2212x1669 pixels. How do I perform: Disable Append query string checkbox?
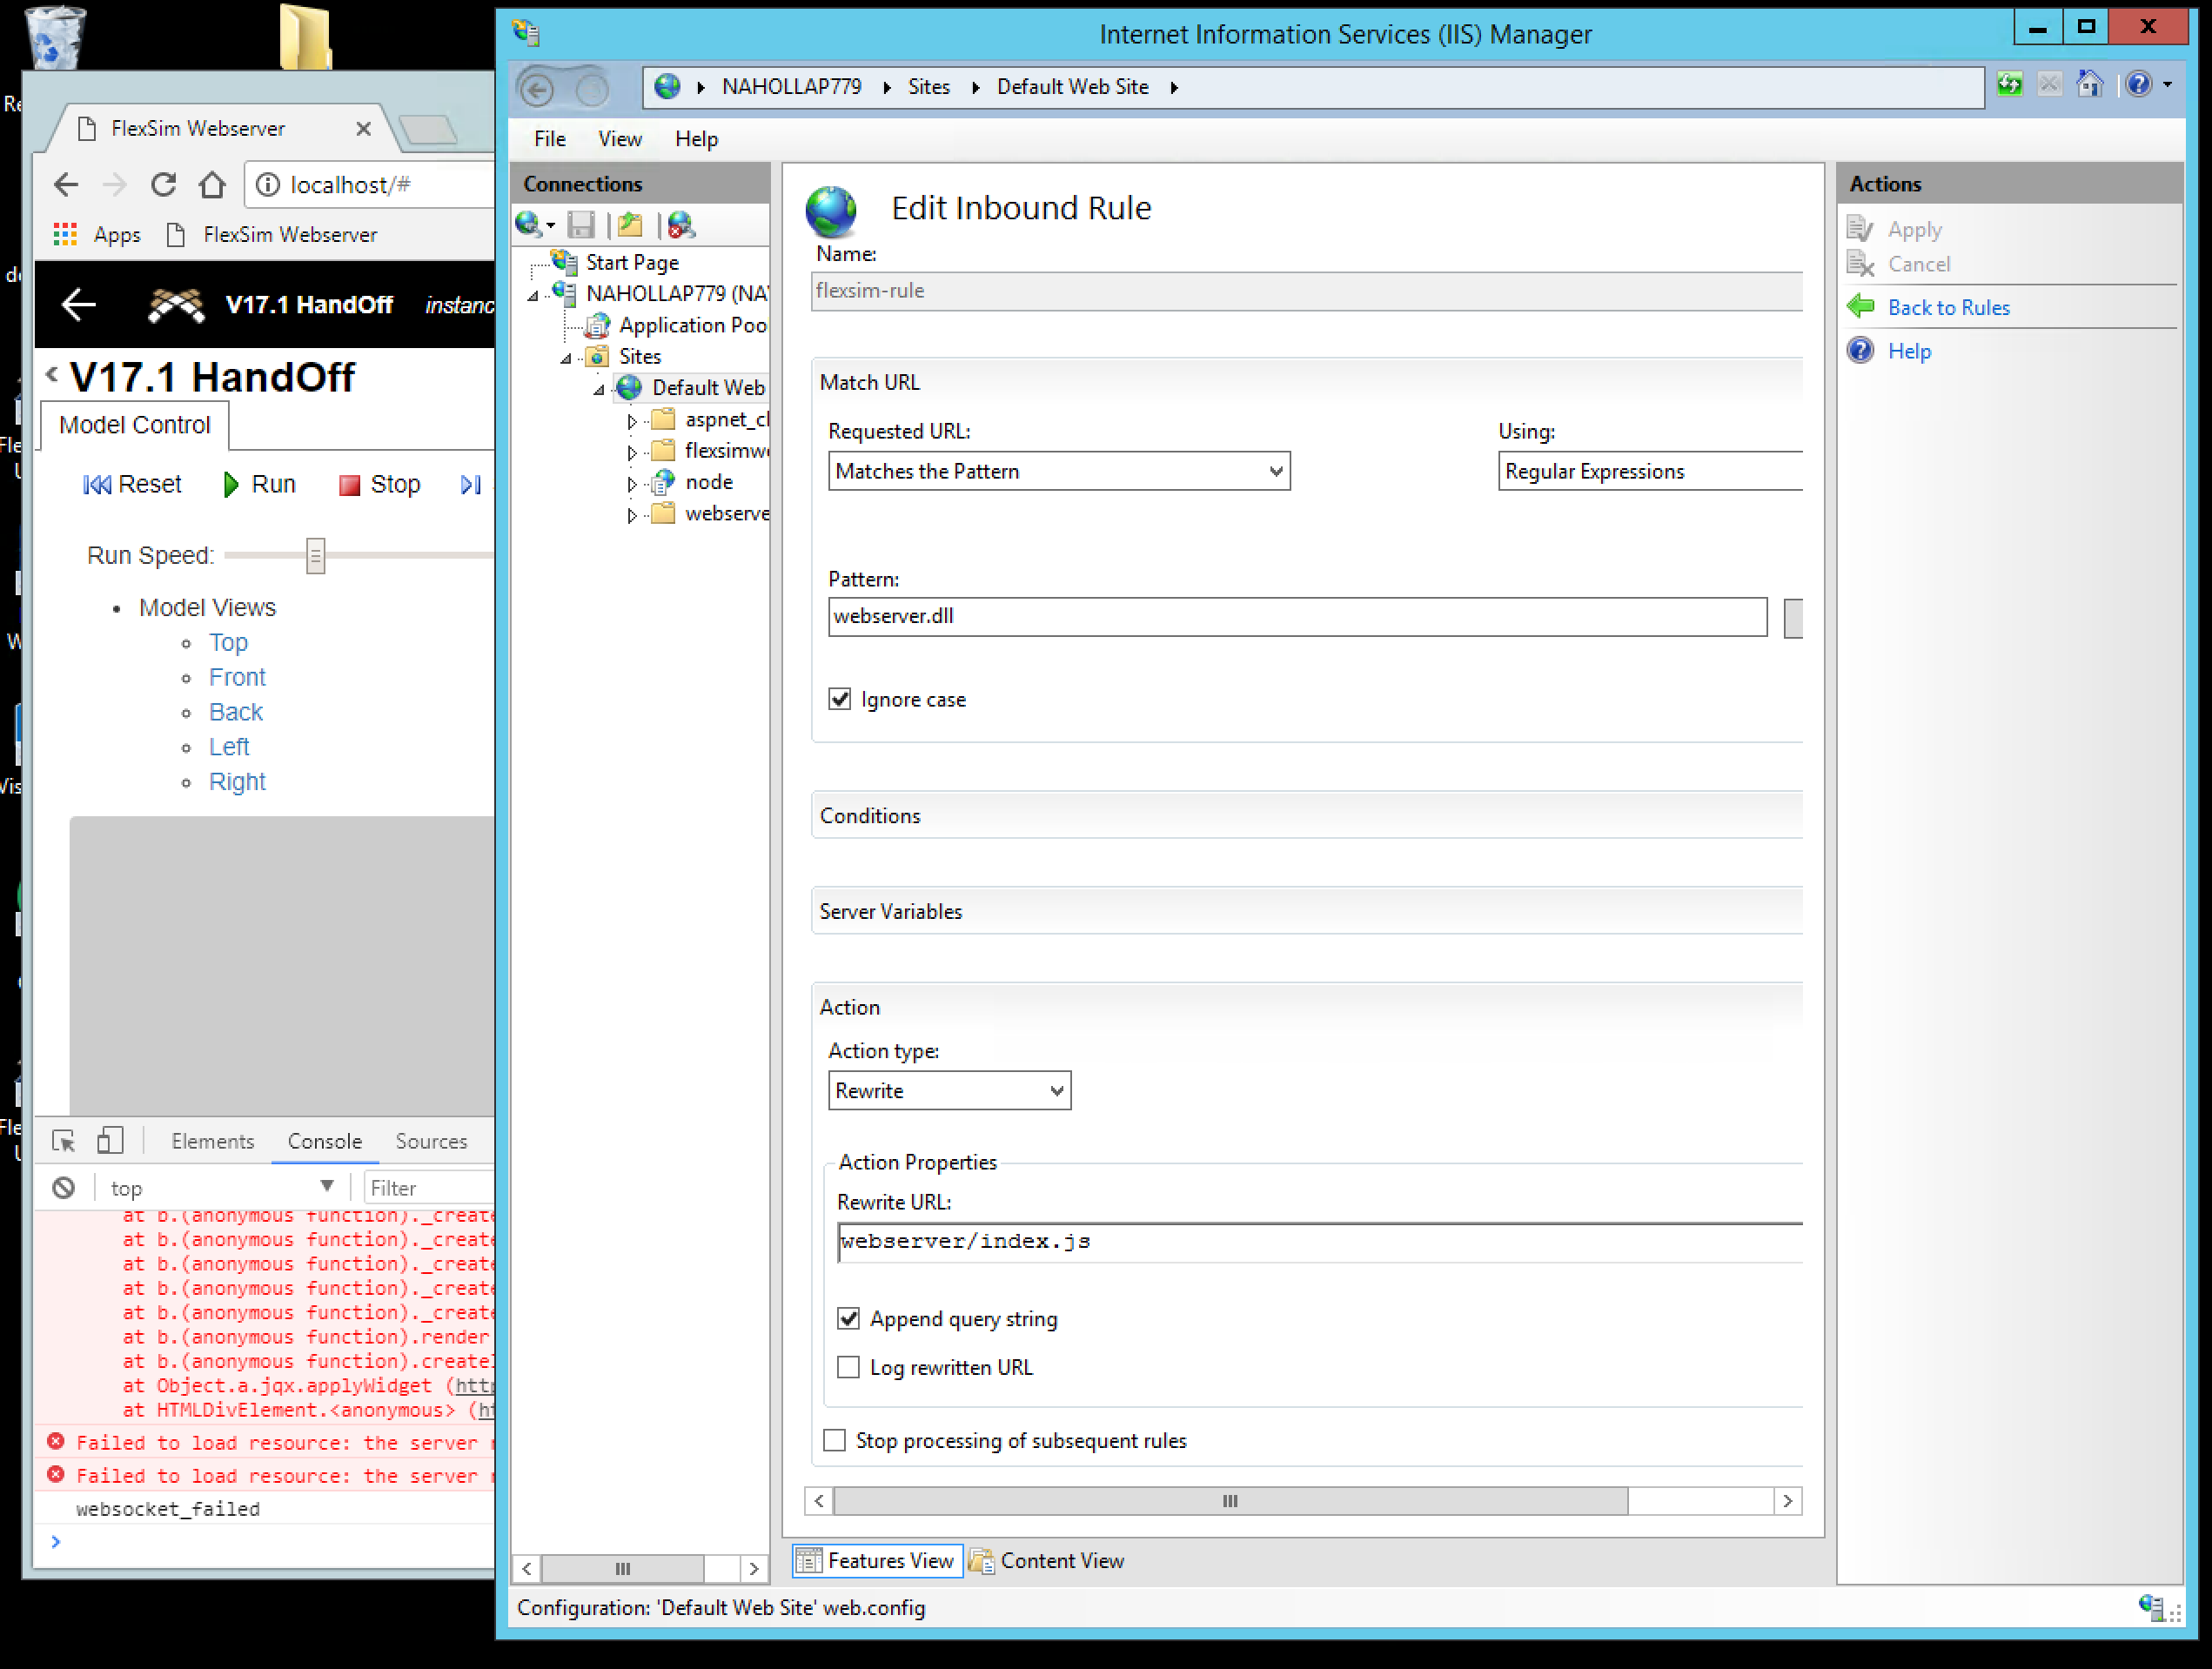(848, 1319)
